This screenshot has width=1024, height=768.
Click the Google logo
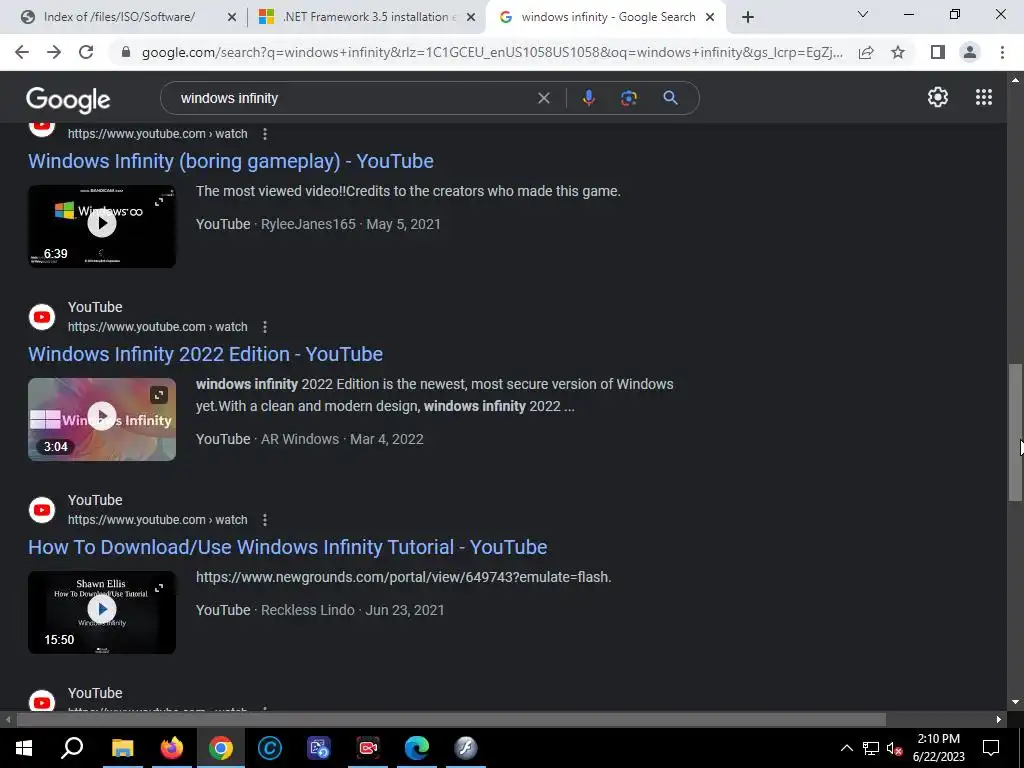pos(68,99)
